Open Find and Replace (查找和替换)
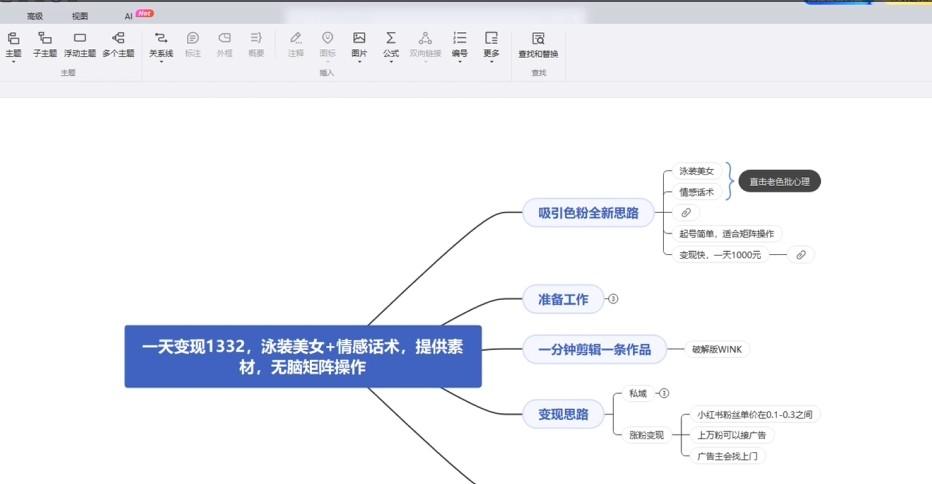The width and height of the screenshot is (932, 484). (538, 43)
